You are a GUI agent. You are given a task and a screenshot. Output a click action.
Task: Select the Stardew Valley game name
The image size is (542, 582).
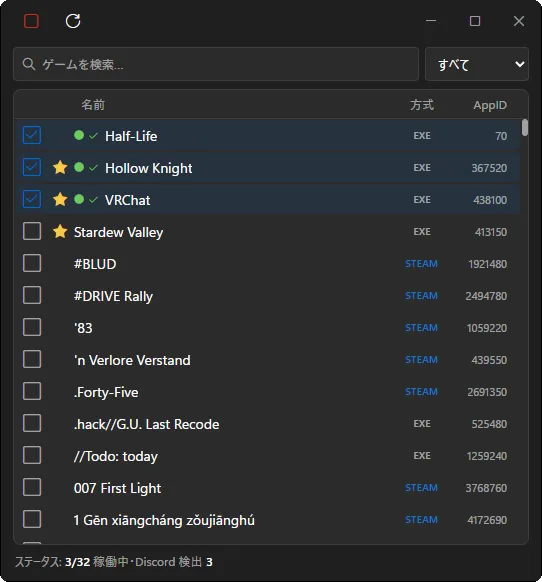(118, 232)
